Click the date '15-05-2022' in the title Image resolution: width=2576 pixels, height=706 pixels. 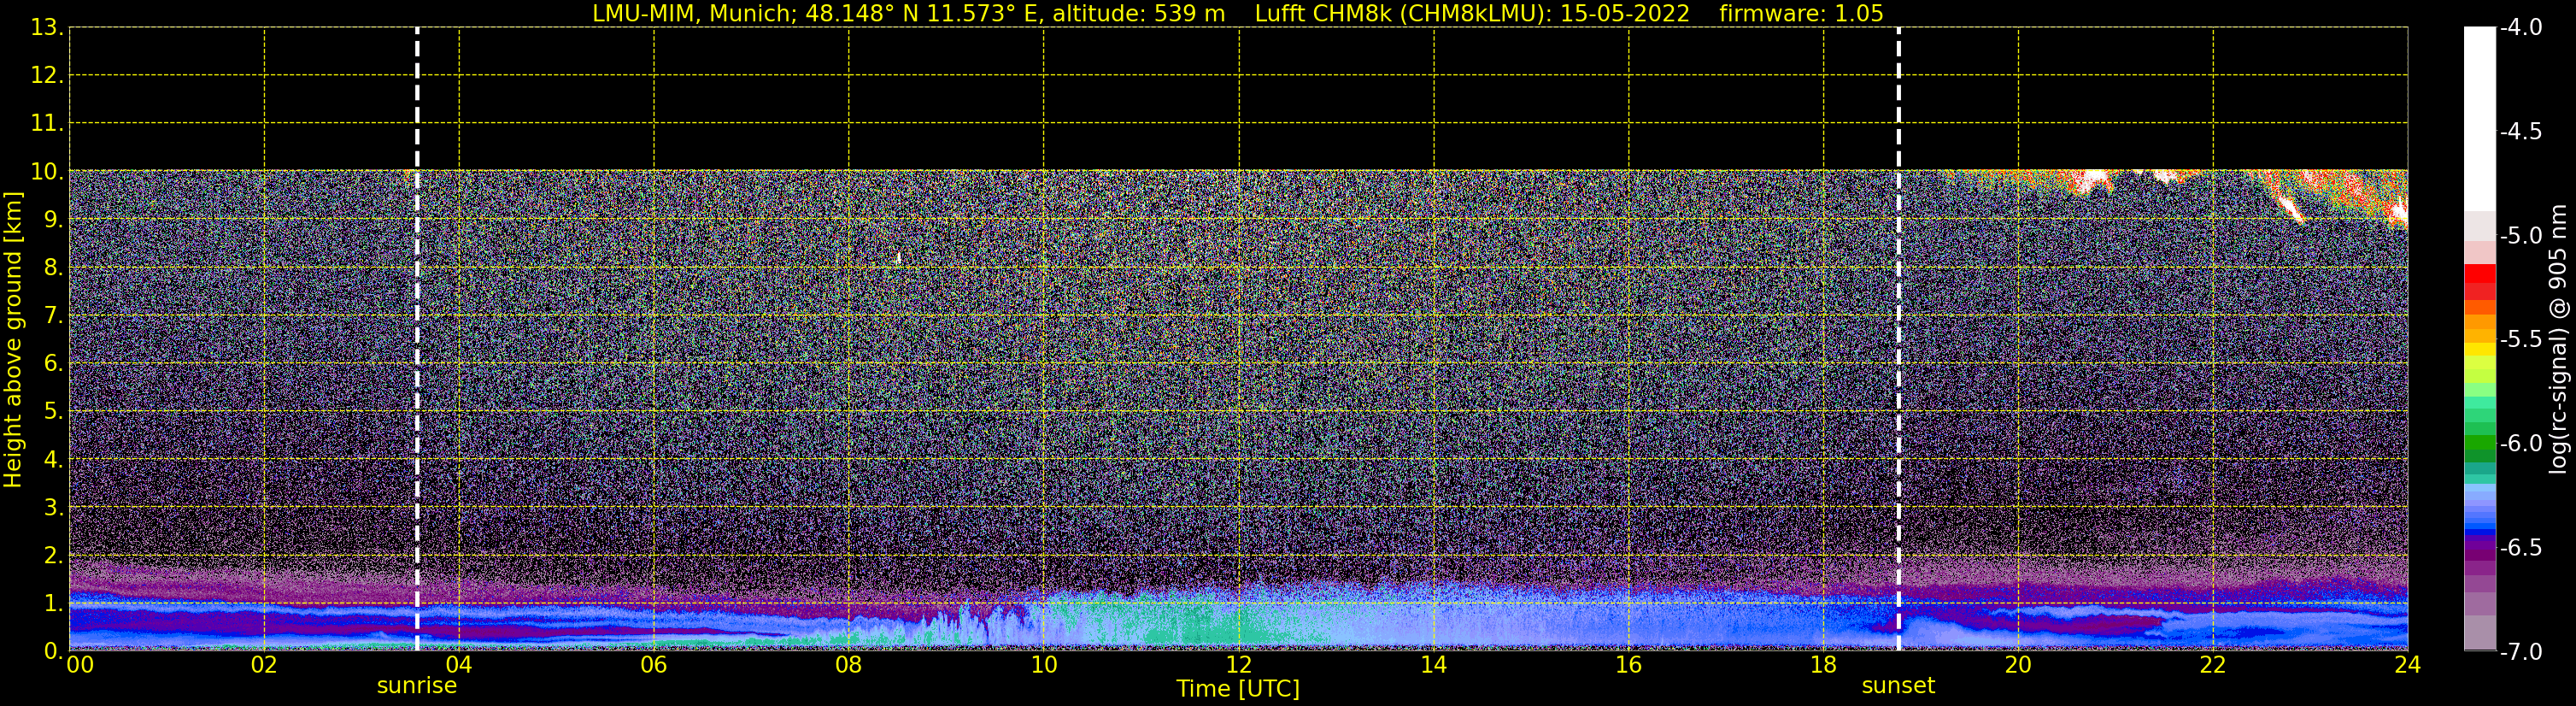pos(1625,14)
